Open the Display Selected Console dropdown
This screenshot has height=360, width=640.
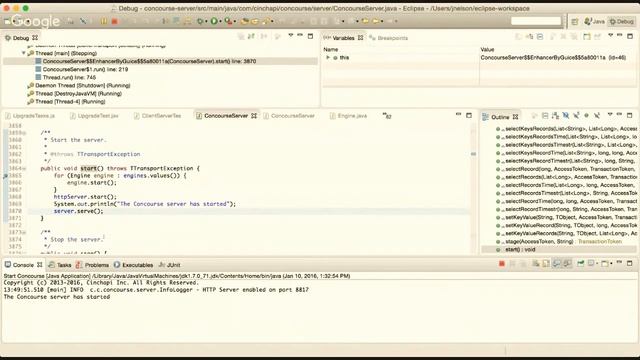(x=597, y=264)
